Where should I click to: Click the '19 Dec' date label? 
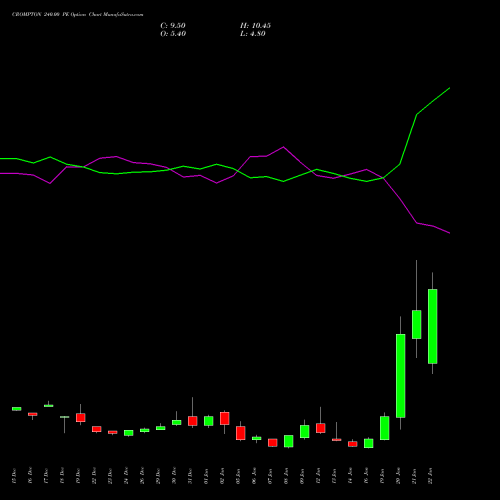point(78,476)
